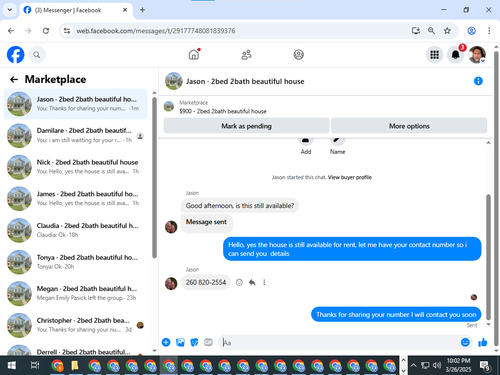Choose a GIF icon in composer
Image resolution: width=500 pixels, height=375 pixels.
pos(208,342)
